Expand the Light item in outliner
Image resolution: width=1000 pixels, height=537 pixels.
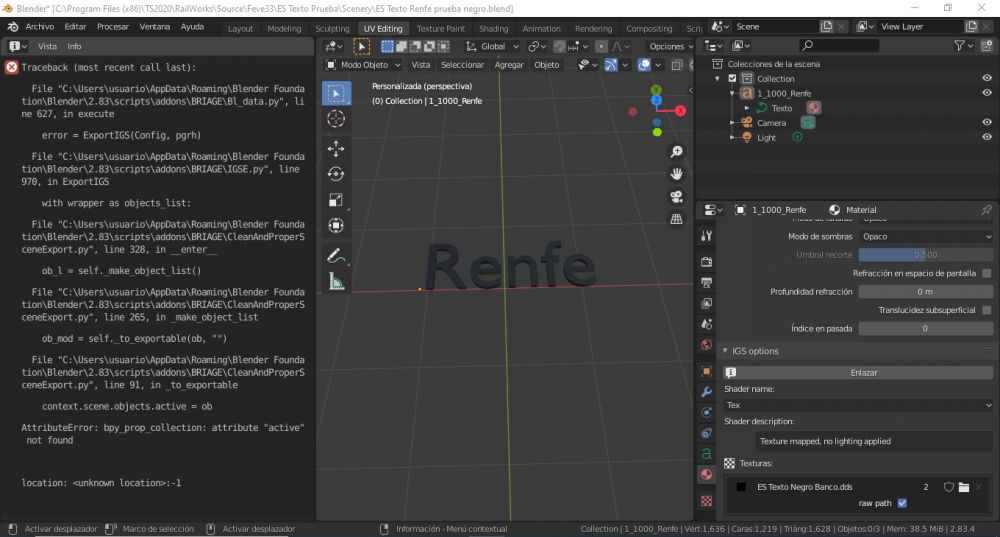pos(732,137)
